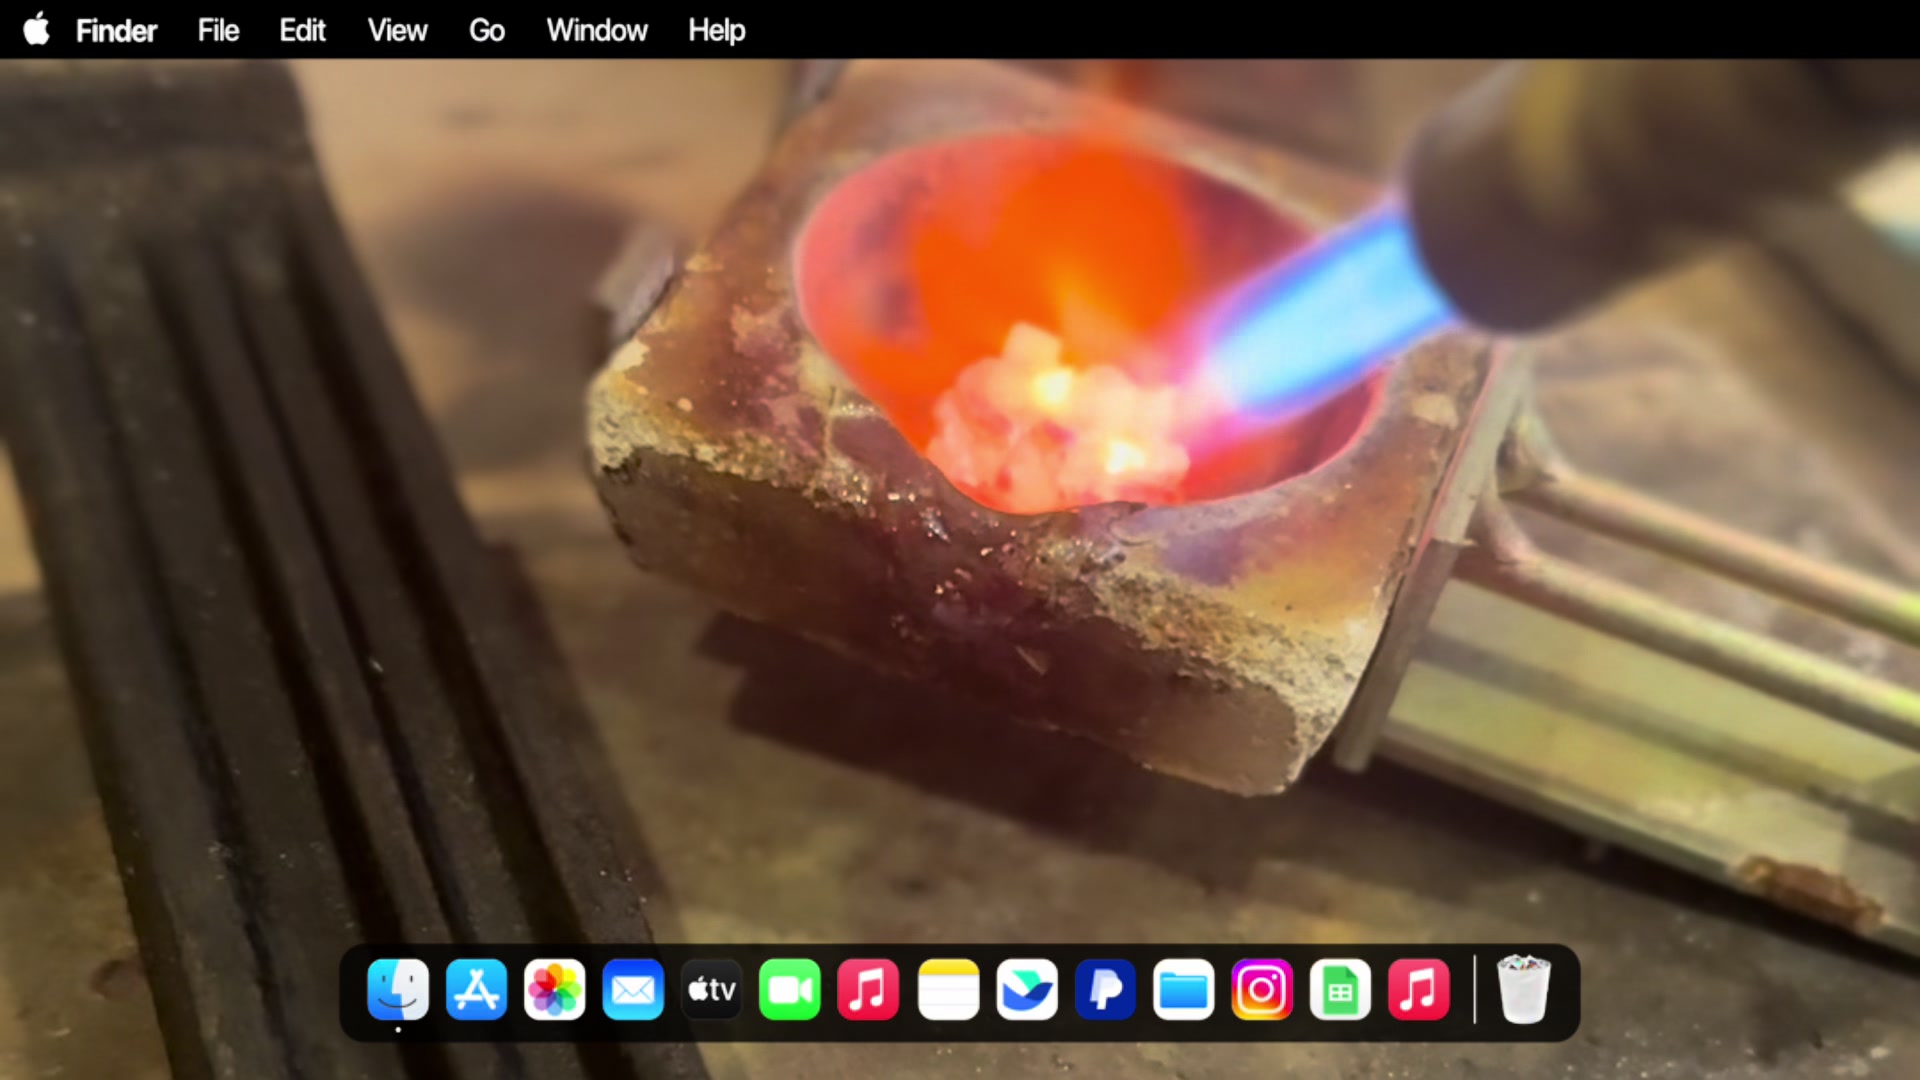Open the File menu
The height and width of the screenshot is (1080, 1920).
coord(218,30)
